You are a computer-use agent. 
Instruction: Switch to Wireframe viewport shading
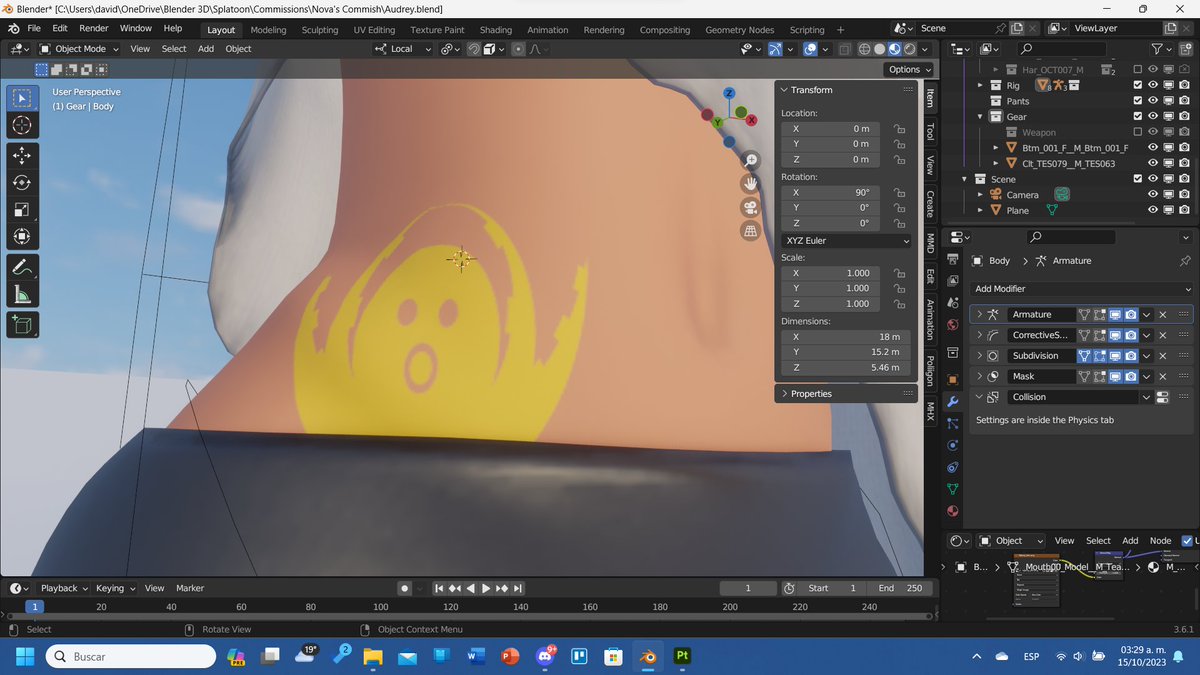(864, 49)
